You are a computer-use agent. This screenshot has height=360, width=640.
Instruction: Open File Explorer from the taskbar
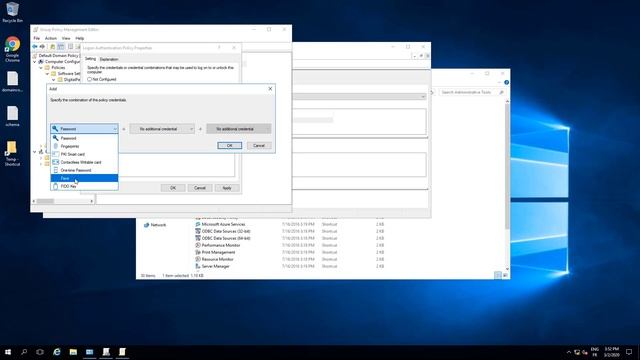(73, 352)
